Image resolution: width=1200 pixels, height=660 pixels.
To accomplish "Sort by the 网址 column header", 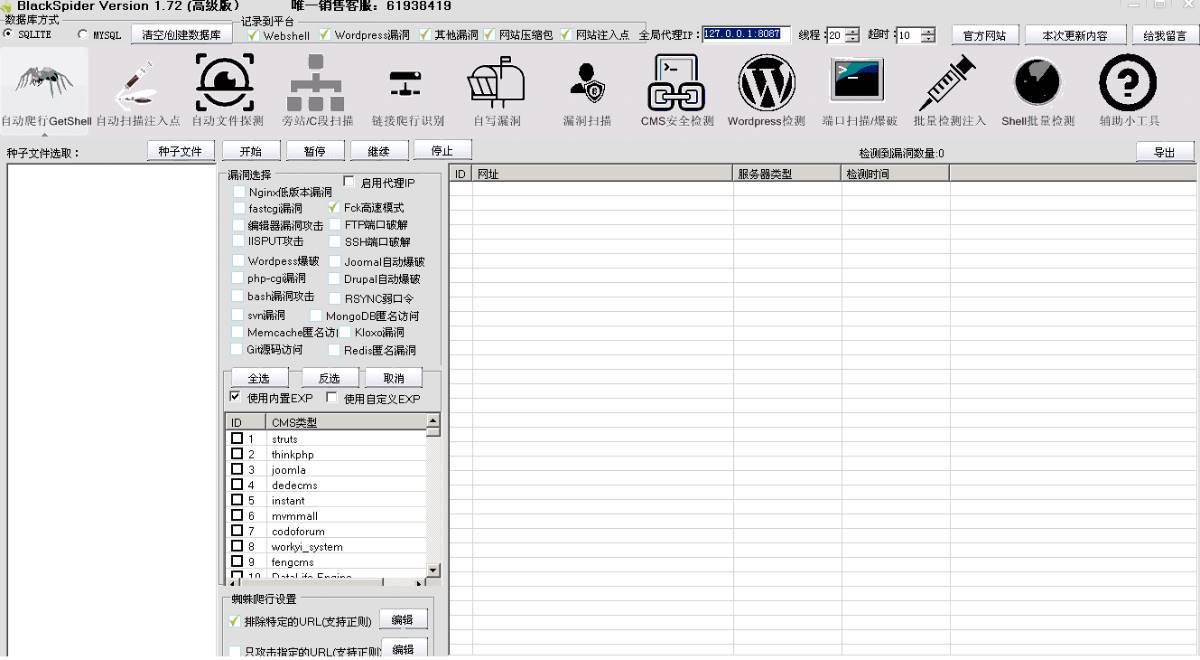I will pos(603,174).
